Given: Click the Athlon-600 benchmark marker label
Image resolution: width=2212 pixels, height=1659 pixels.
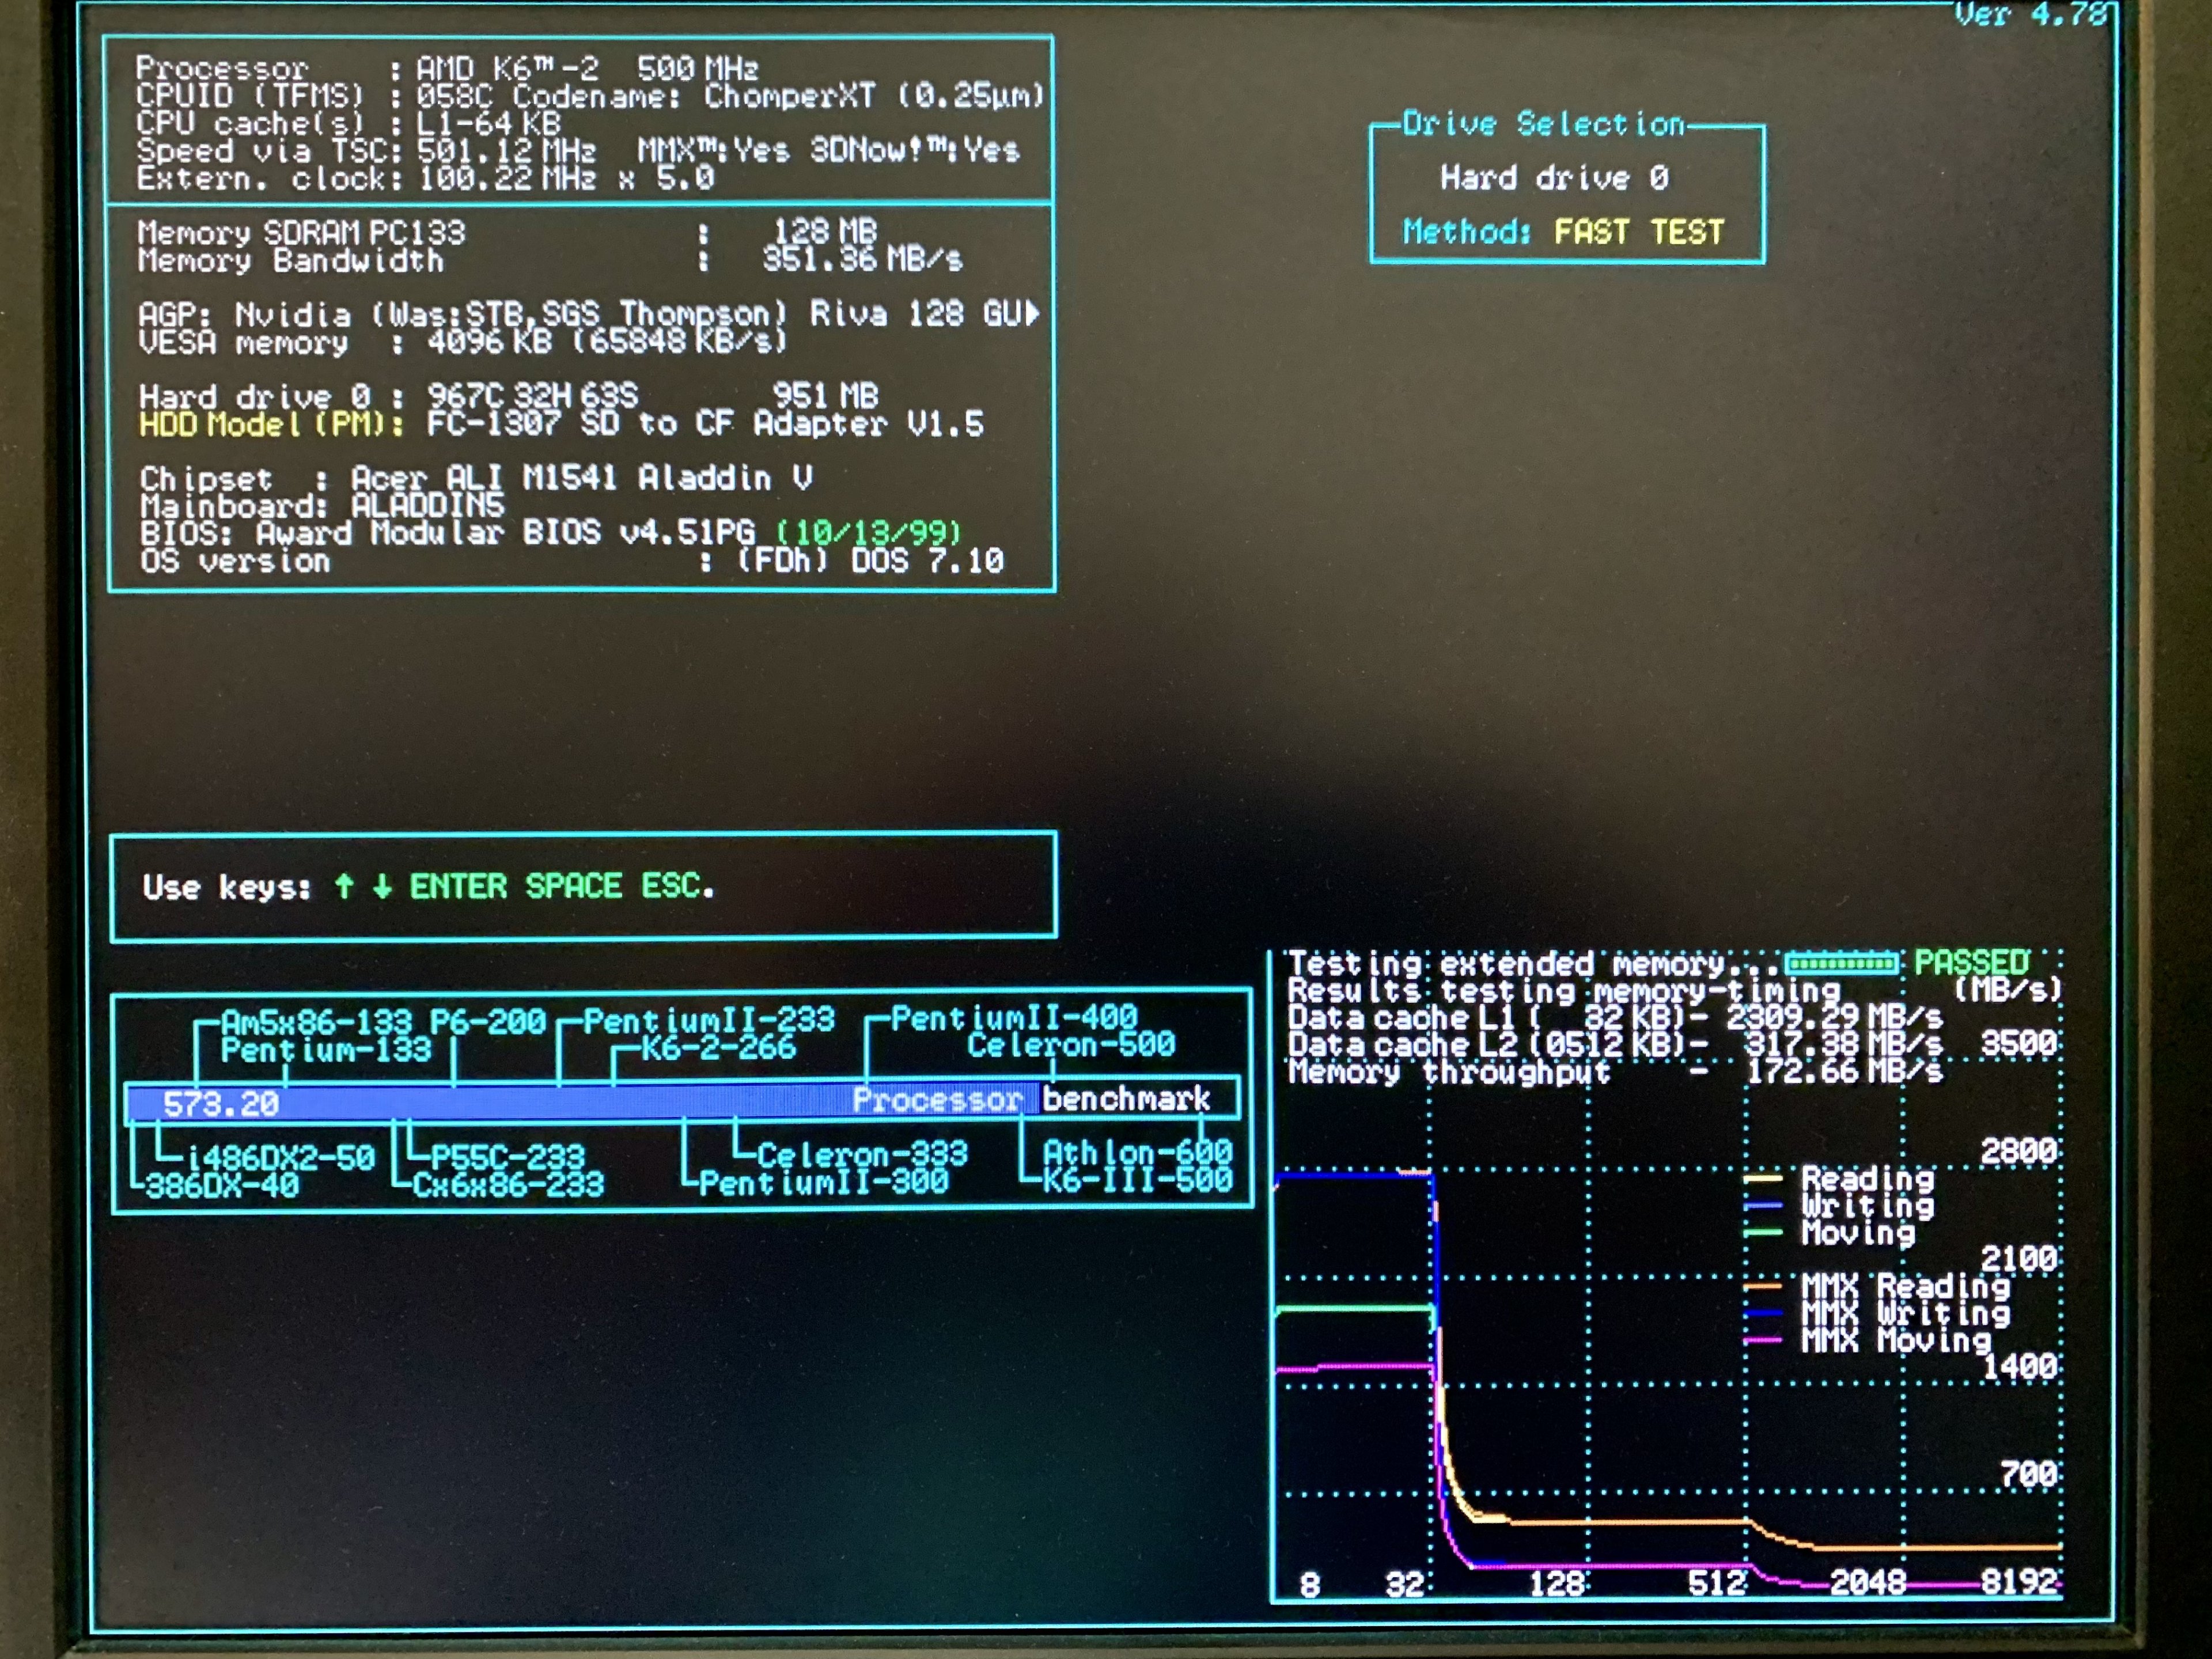Looking at the screenshot, I should click(x=1137, y=1153).
